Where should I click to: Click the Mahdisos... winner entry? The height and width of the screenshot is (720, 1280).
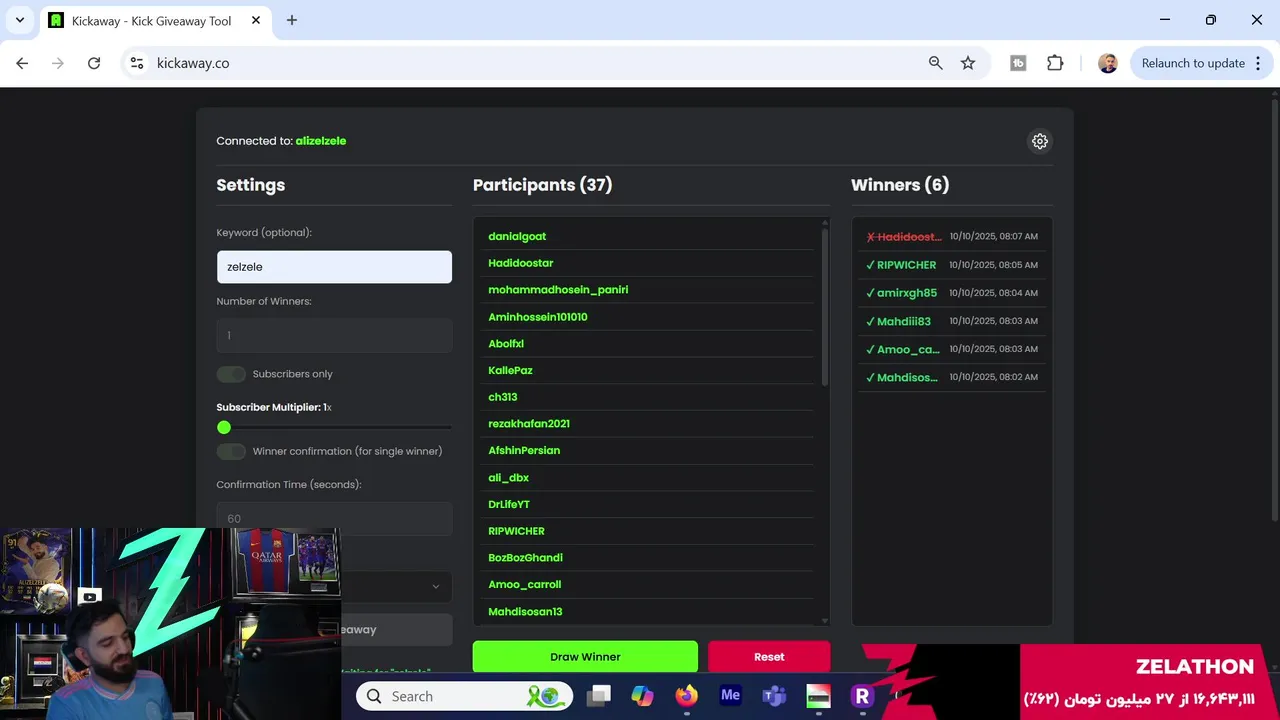952,377
